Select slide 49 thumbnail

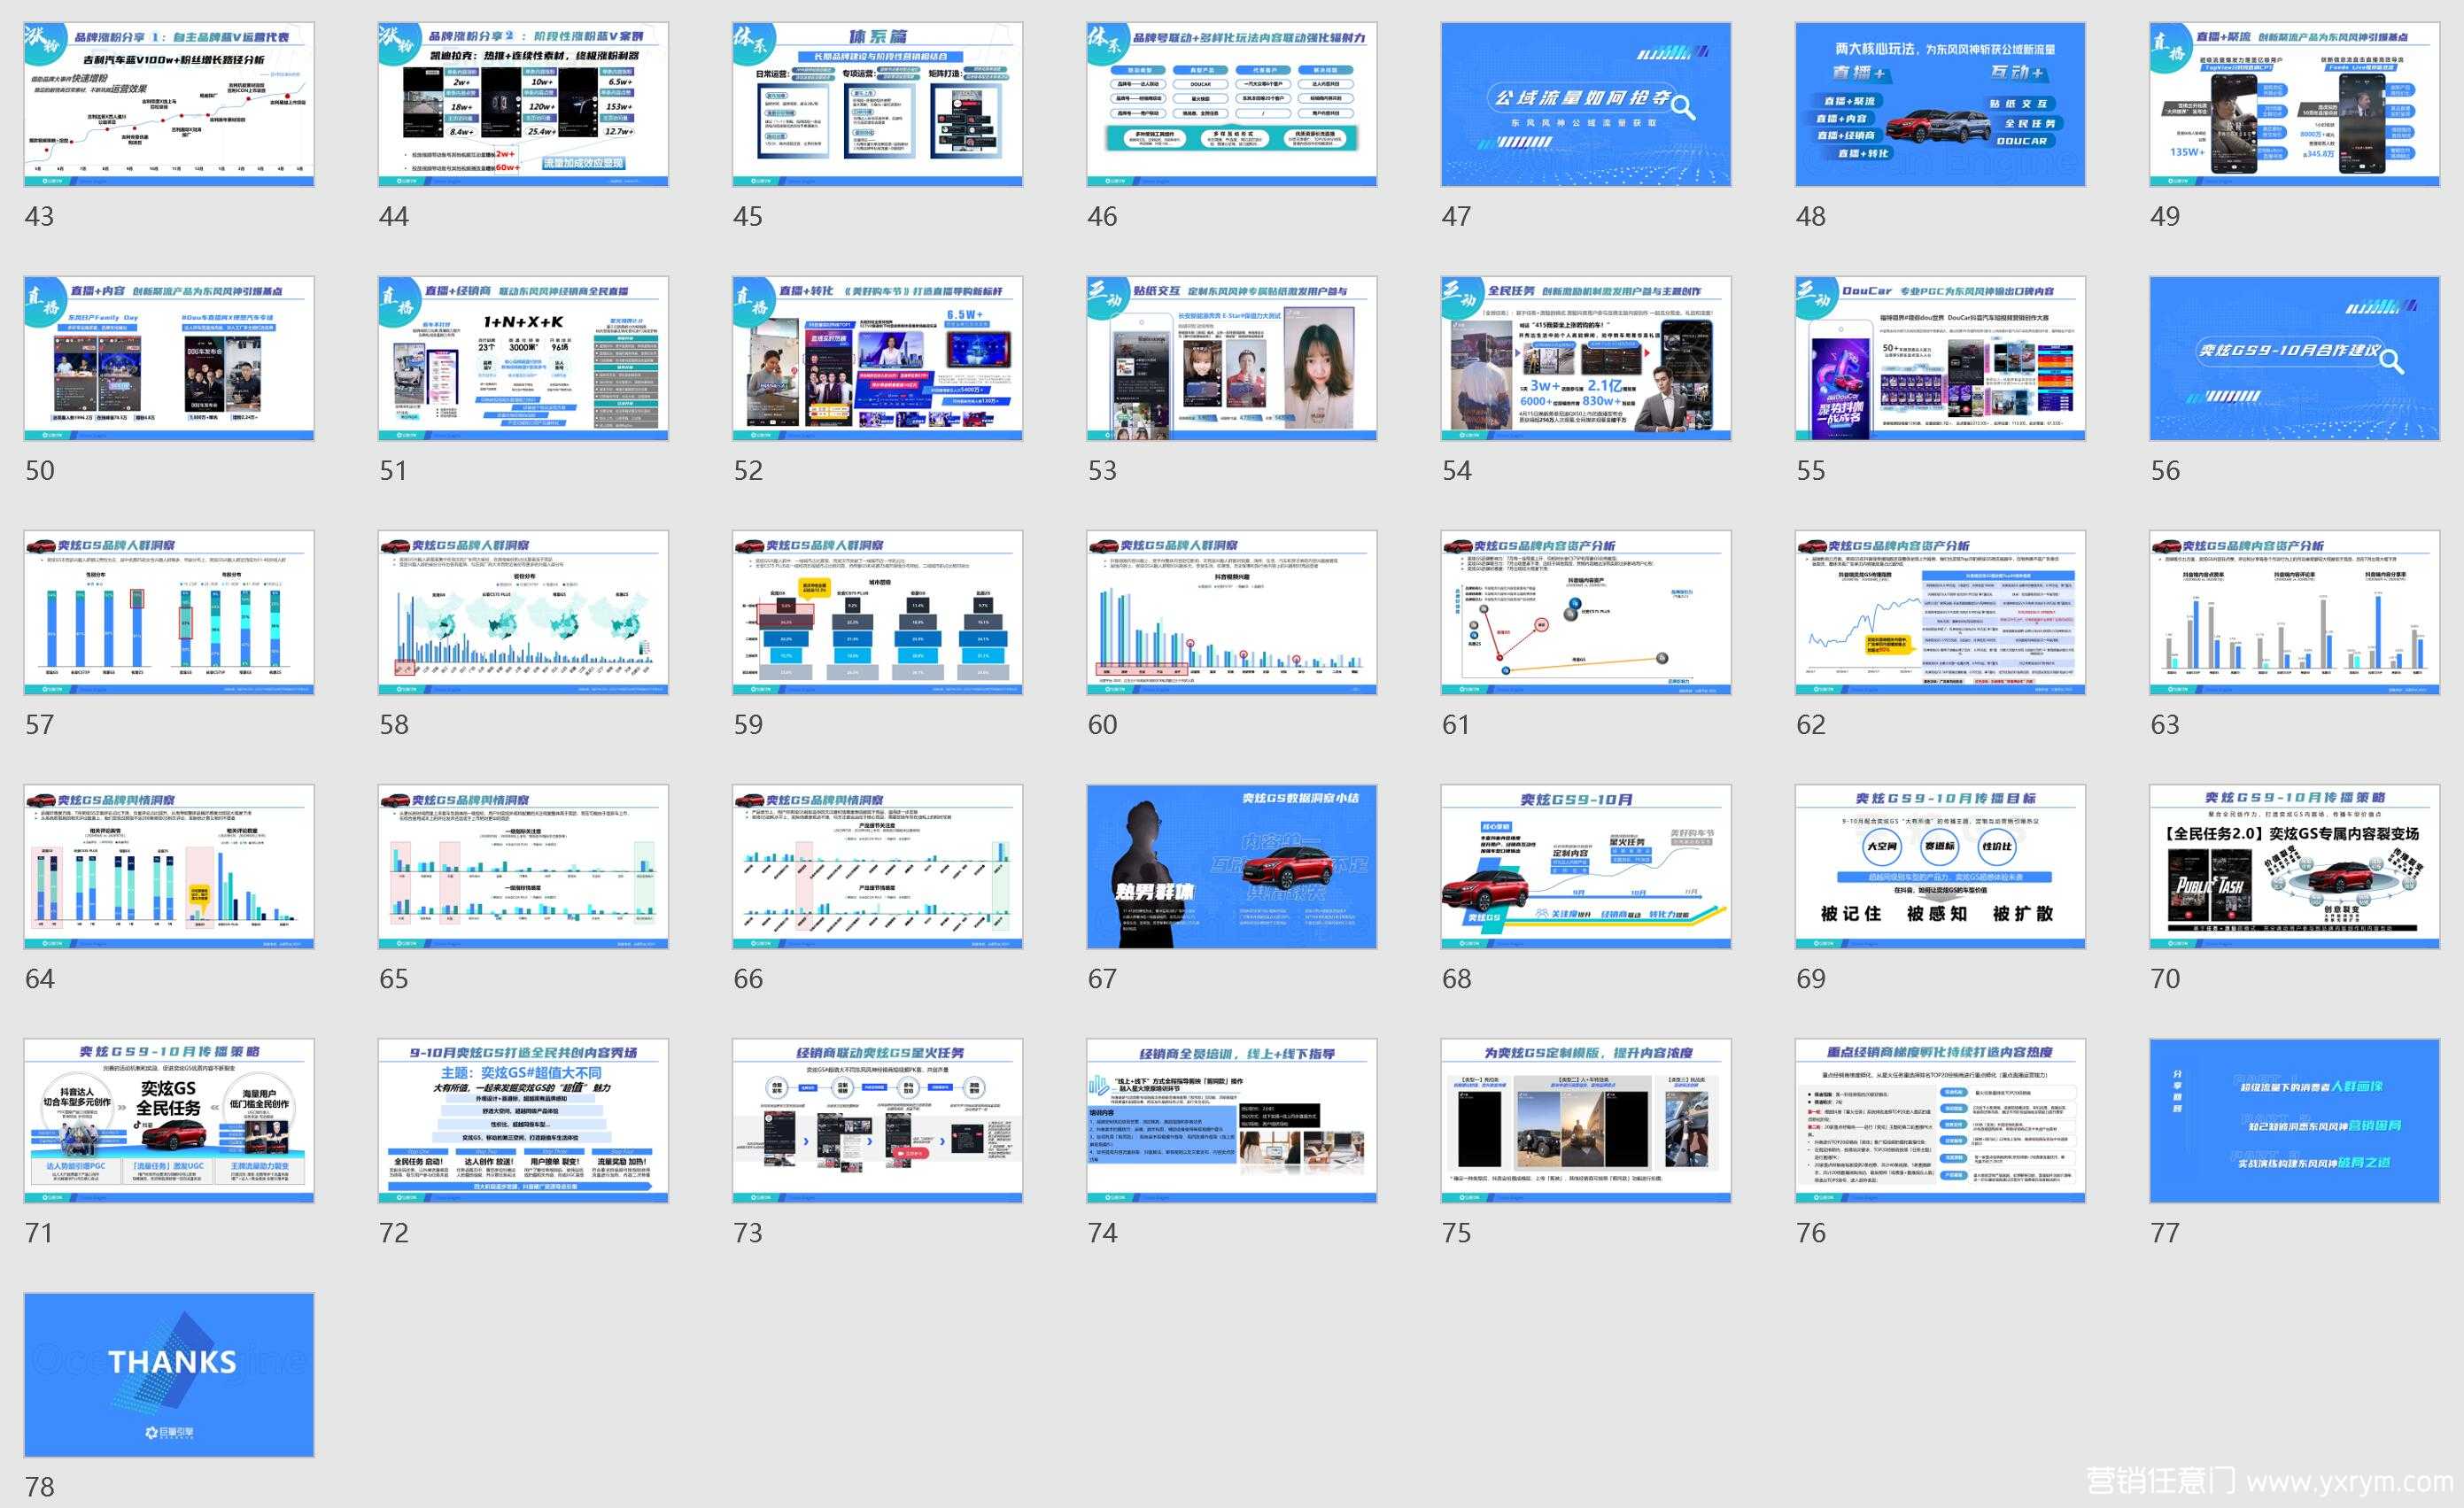(x=2295, y=104)
